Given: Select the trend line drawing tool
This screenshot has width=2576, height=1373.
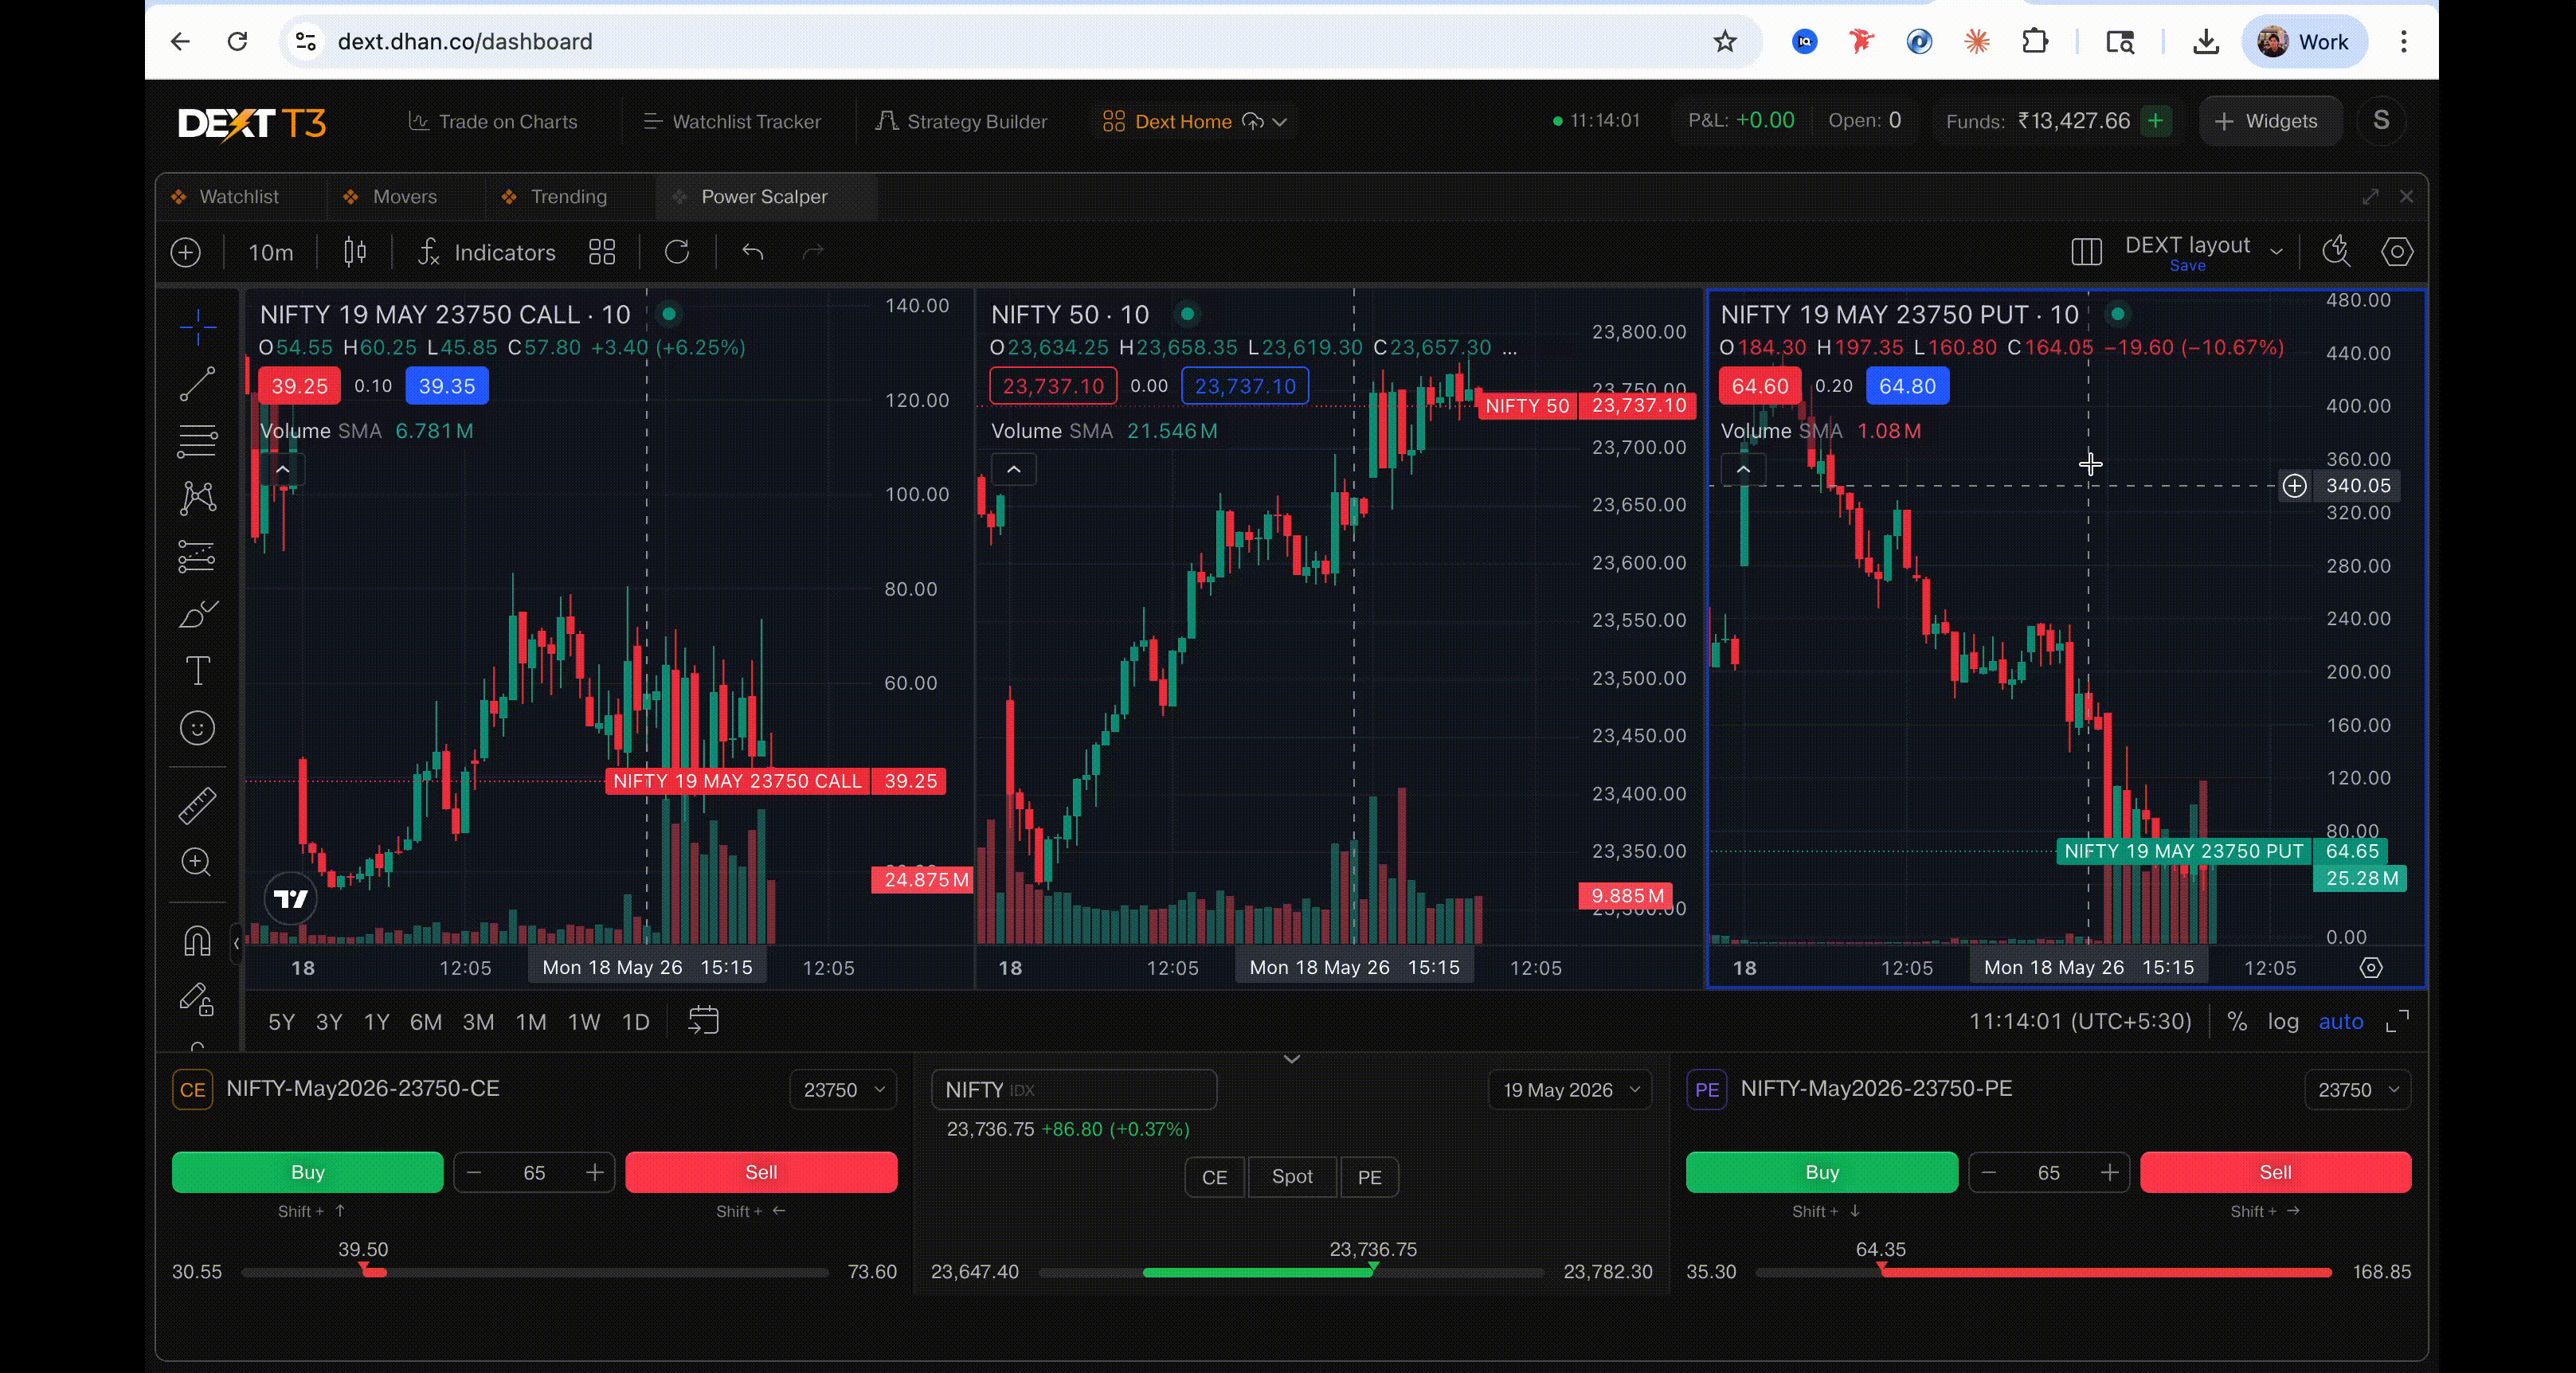Looking at the screenshot, I should [197, 384].
